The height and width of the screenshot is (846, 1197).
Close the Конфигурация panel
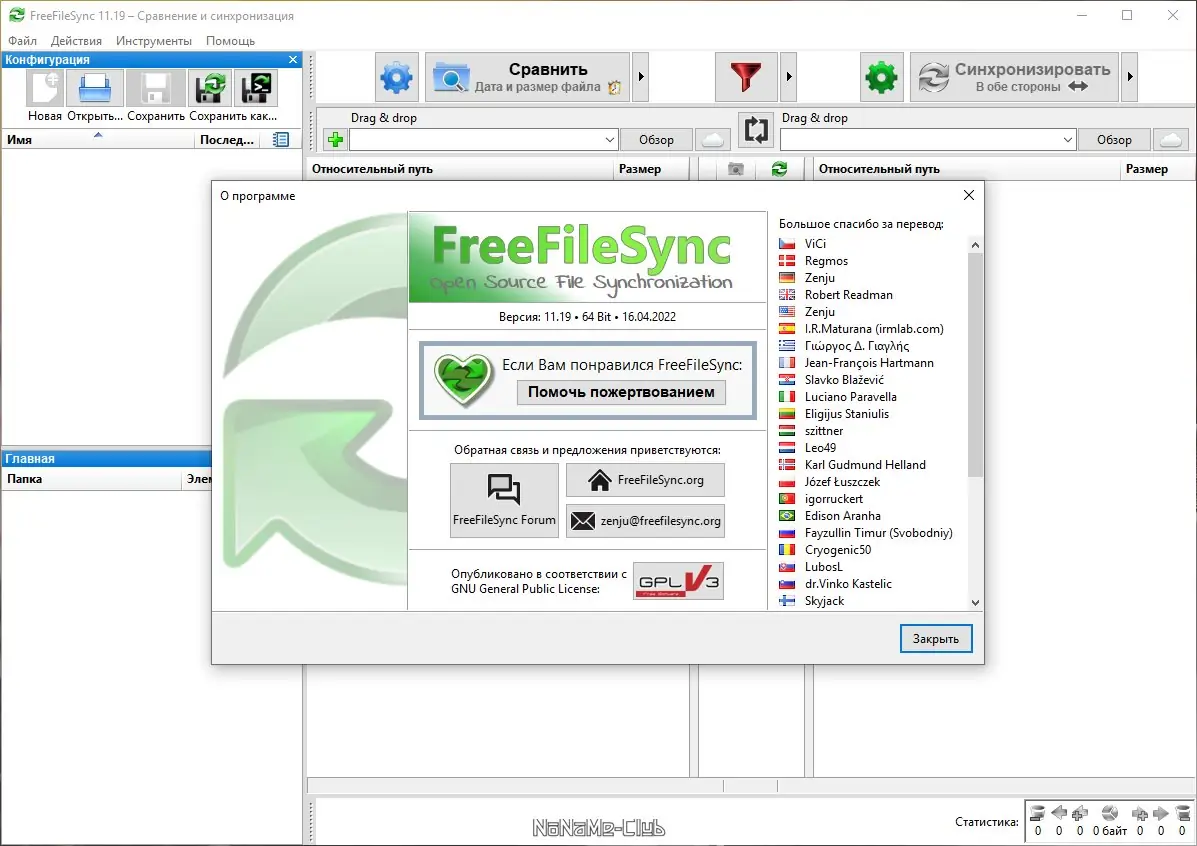[x=293, y=60]
